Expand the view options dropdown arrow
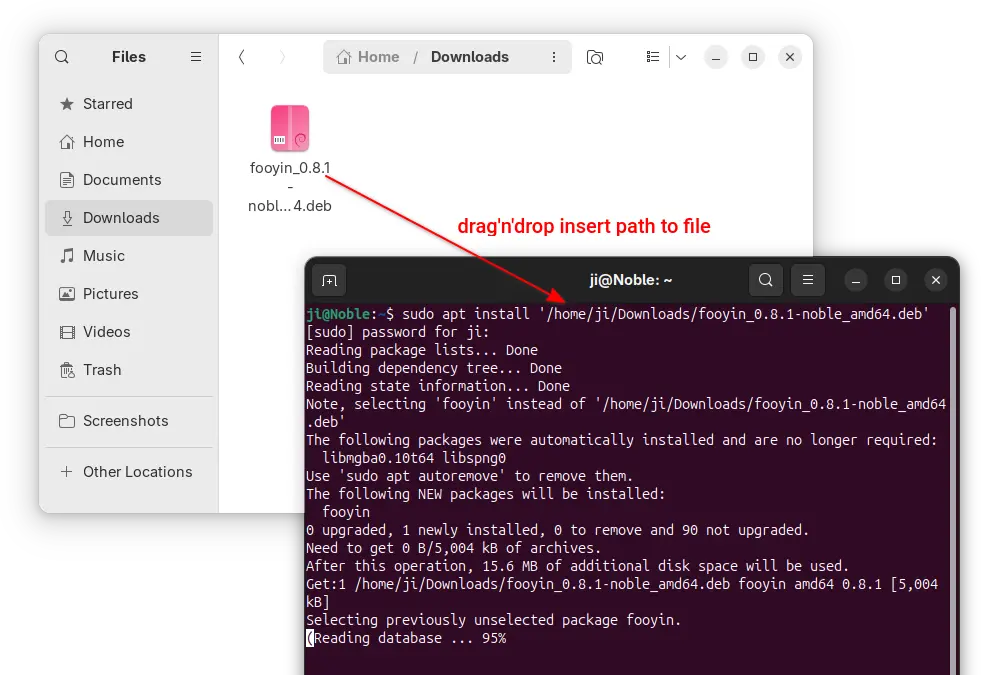This screenshot has width=996, height=675. (x=681, y=57)
